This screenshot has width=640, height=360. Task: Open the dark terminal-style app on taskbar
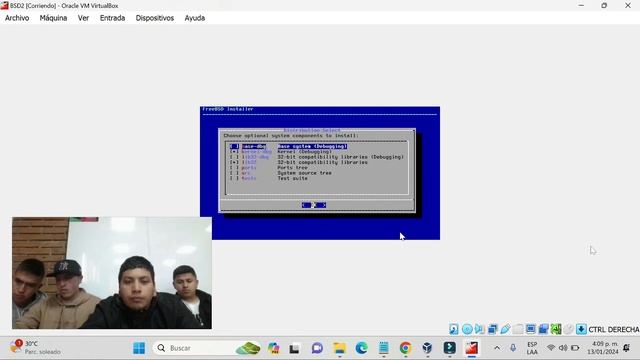click(449, 348)
